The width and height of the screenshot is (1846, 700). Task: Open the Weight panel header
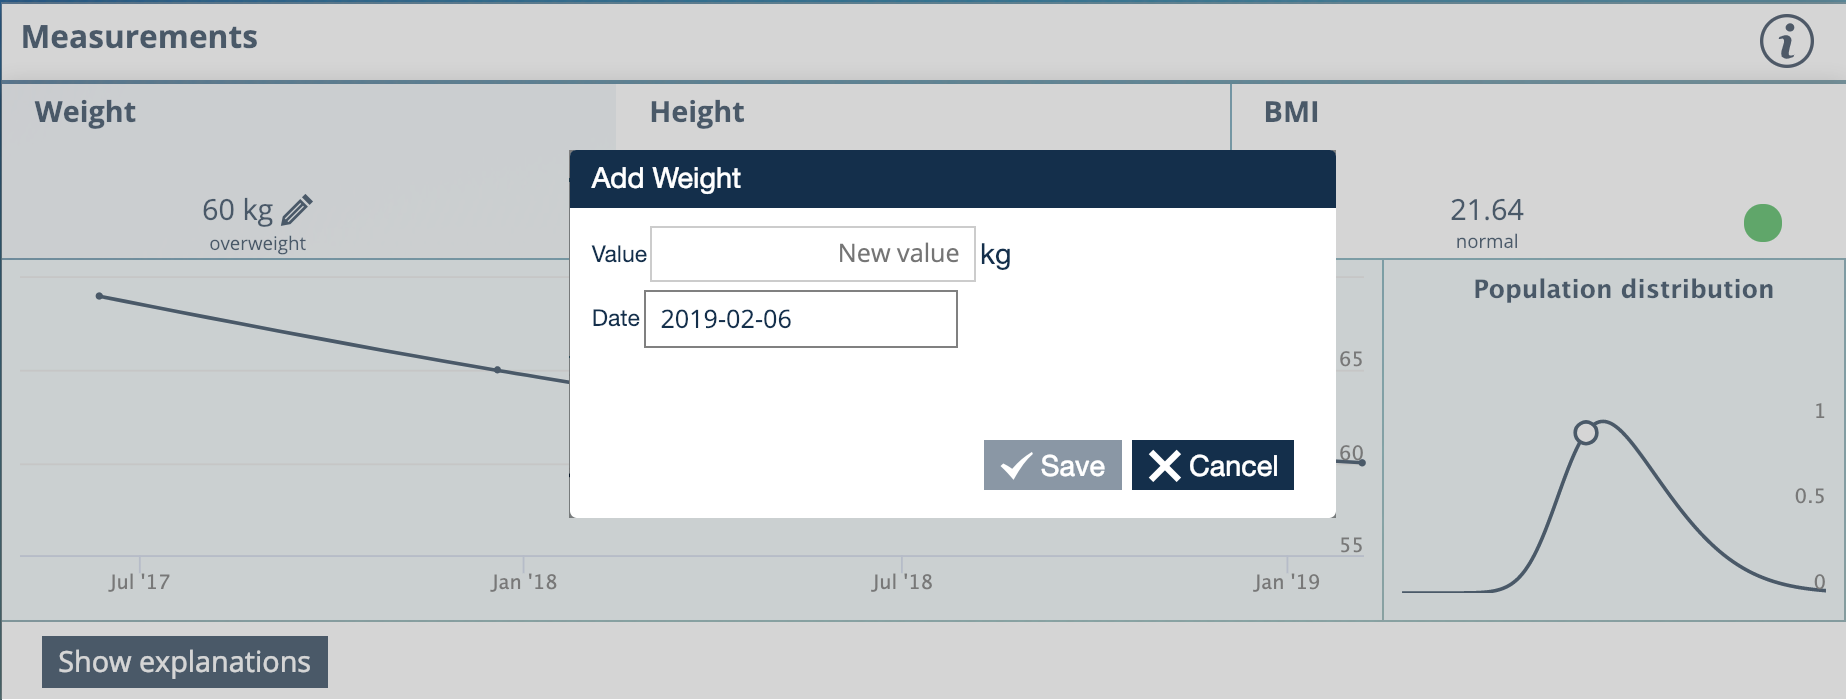click(85, 112)
